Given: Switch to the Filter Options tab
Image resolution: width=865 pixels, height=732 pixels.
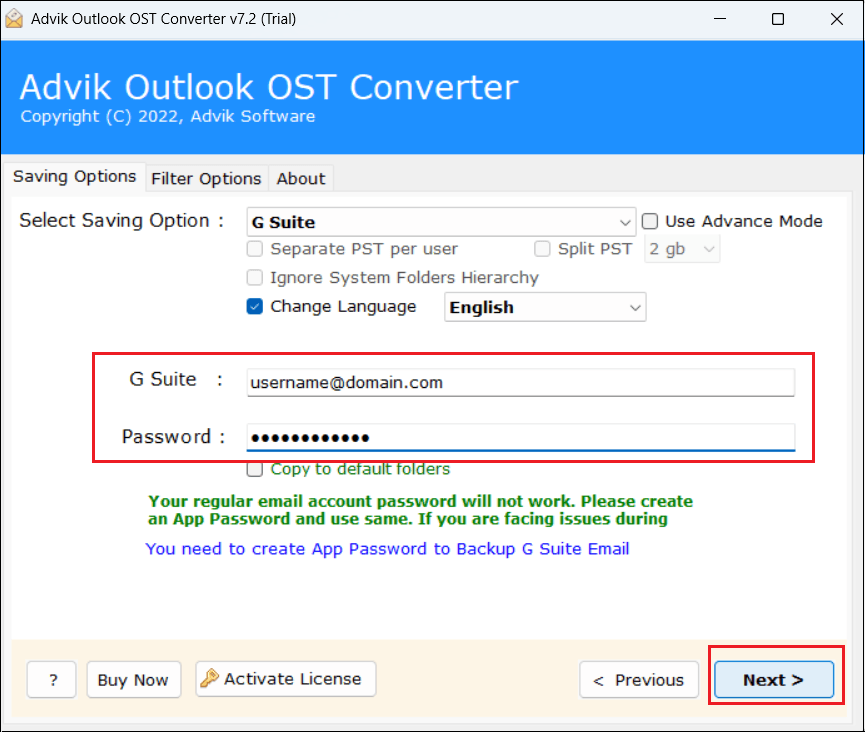Looking at the screenshot, I should (206, 178).
